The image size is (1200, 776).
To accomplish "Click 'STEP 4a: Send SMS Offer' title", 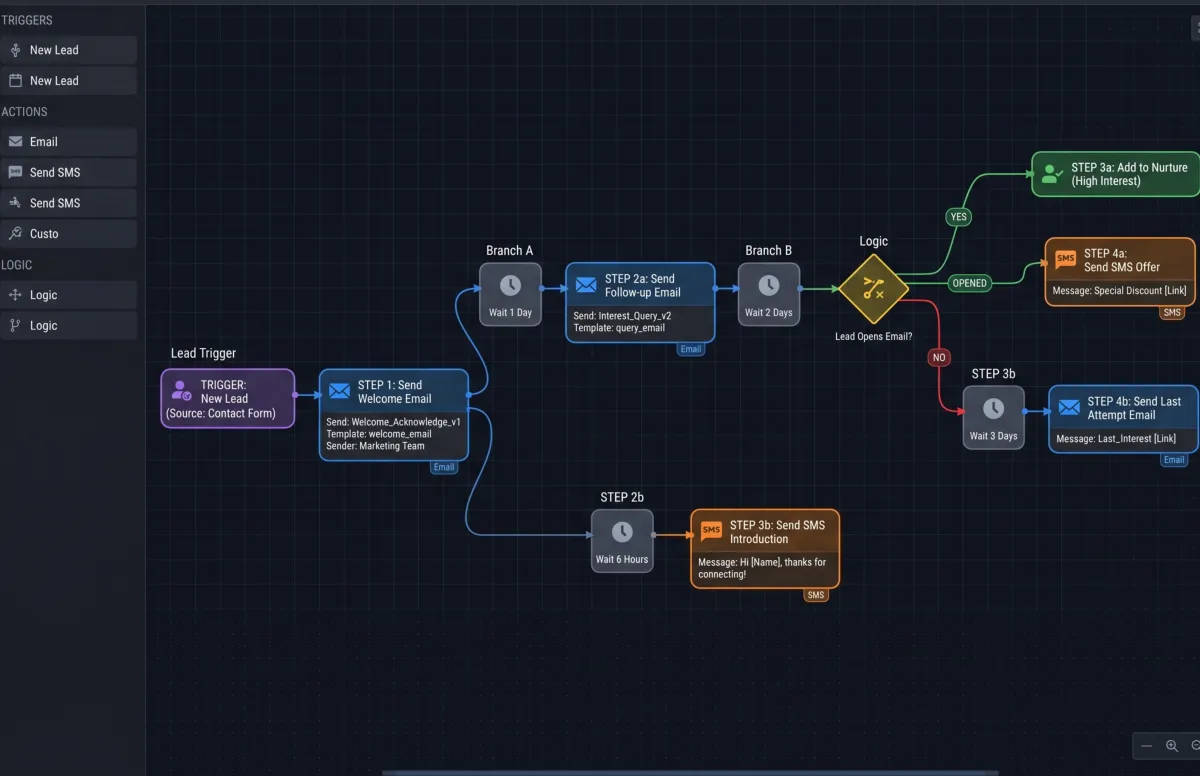I will (x=1122, y=261).
